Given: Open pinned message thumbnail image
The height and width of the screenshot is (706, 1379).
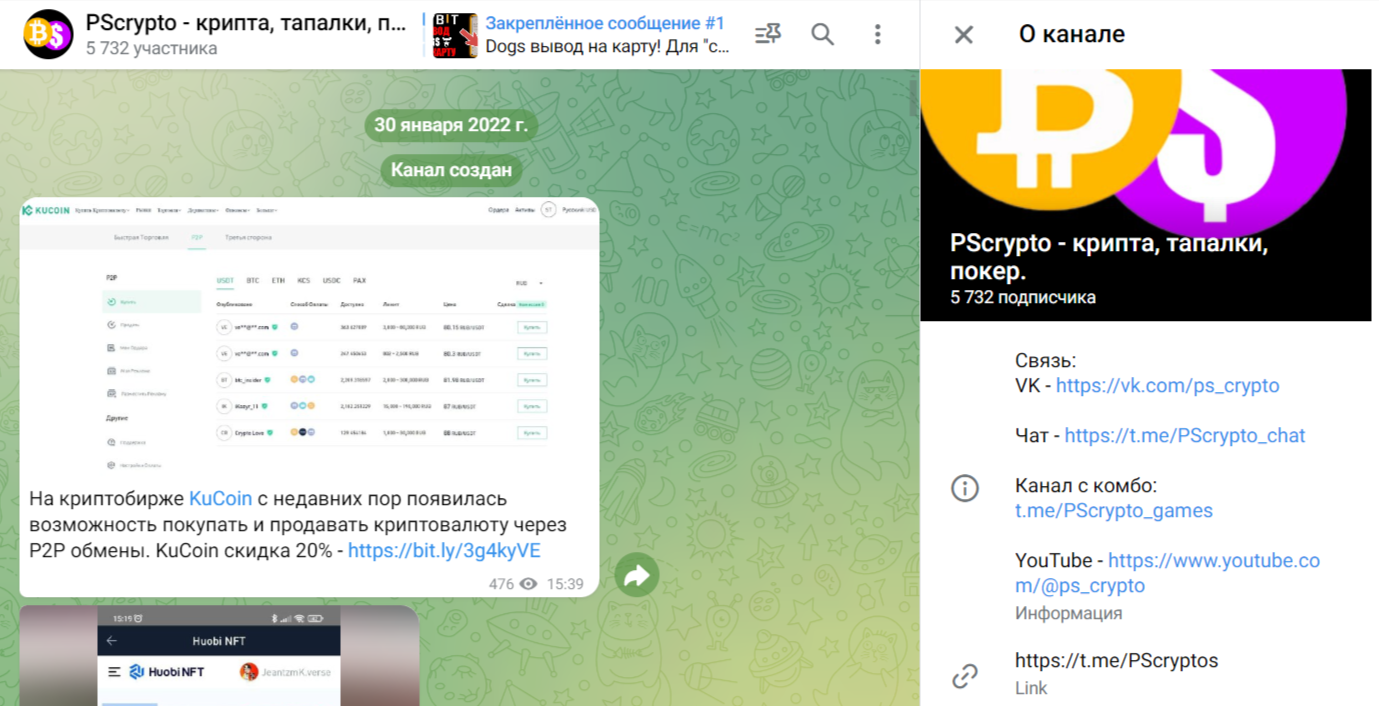Looking at the screenshot, I should click(455, 35).
